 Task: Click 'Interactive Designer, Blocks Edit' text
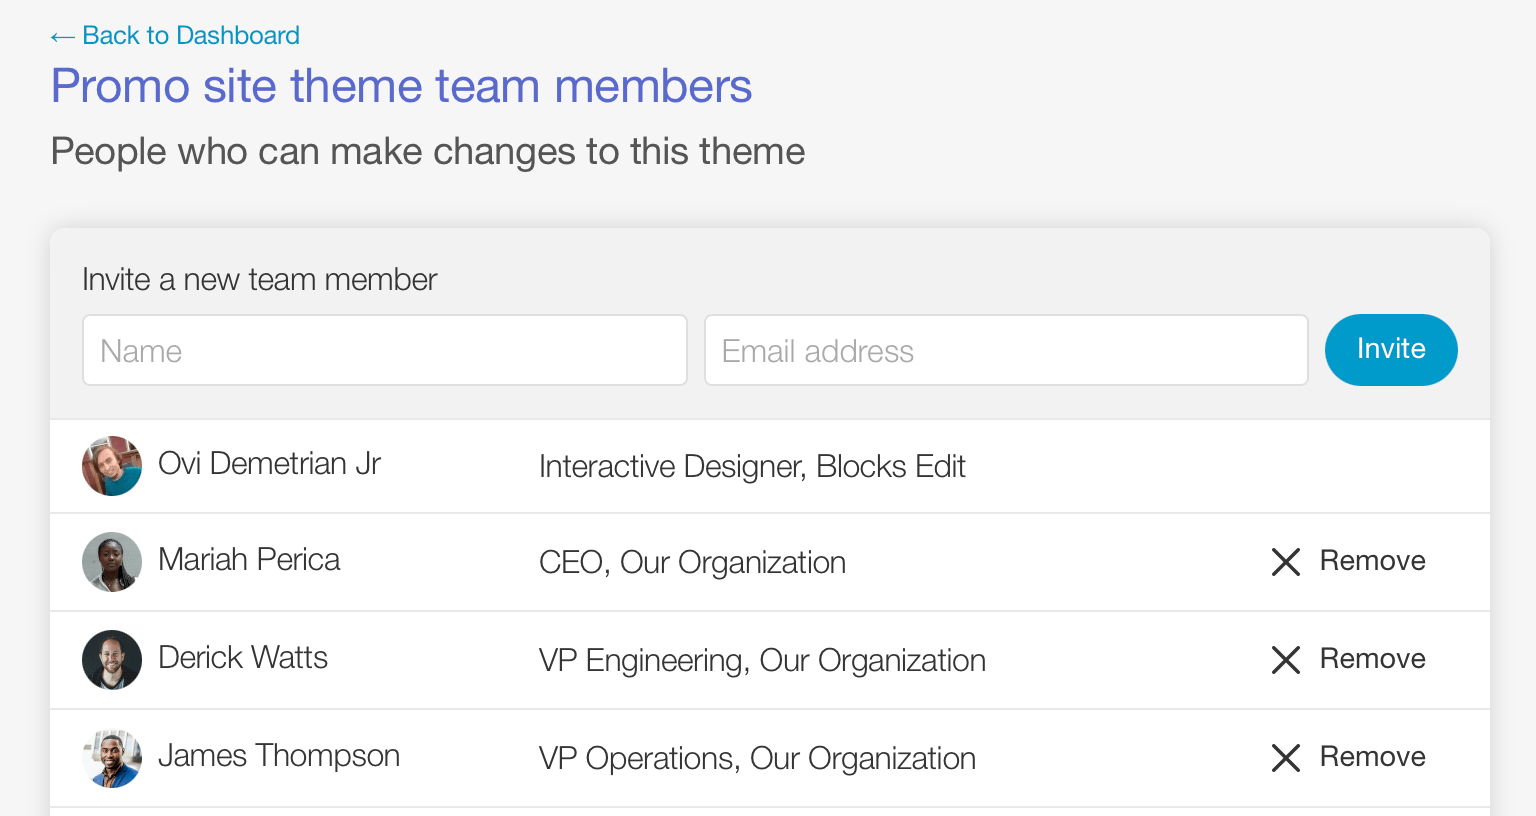pyautogui.click(x=752, y=467)
